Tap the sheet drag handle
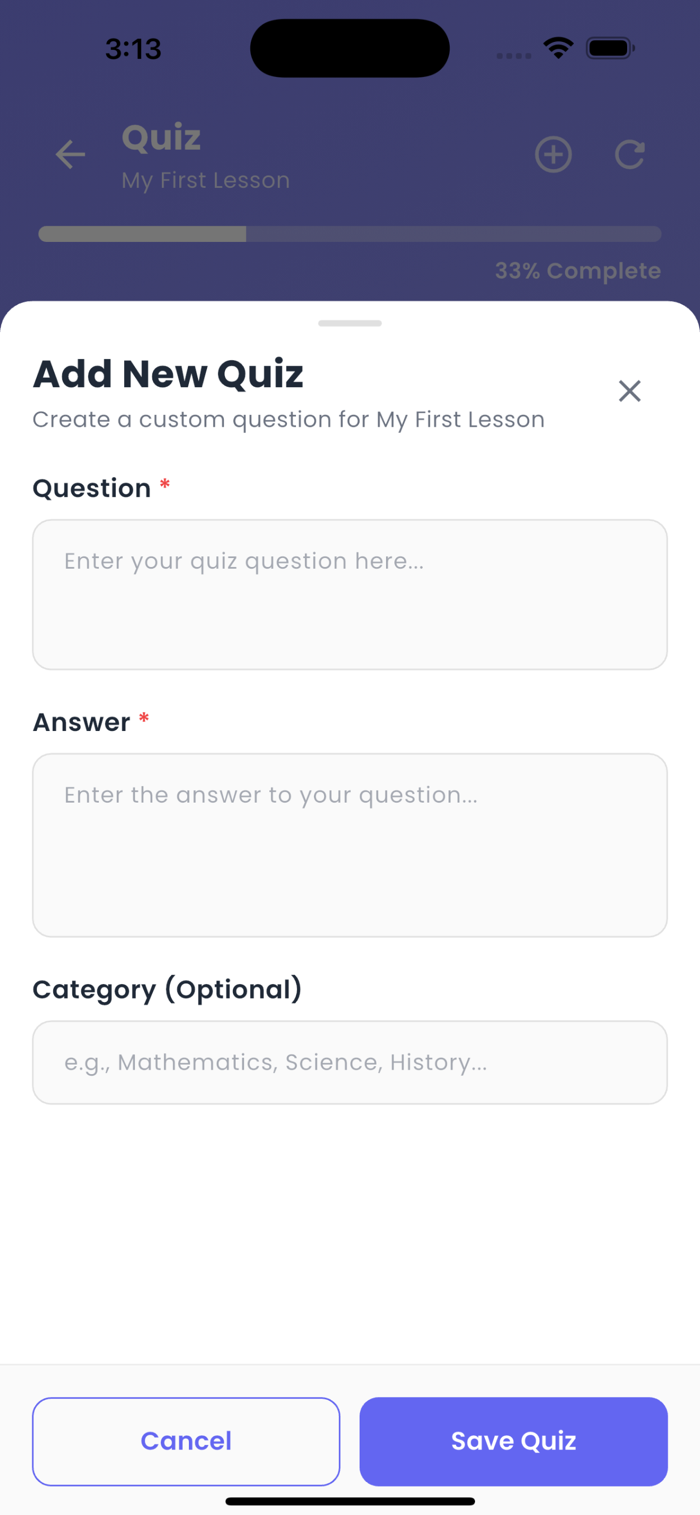This screenshot has height=1515, width=700. [x=350, y=323]
